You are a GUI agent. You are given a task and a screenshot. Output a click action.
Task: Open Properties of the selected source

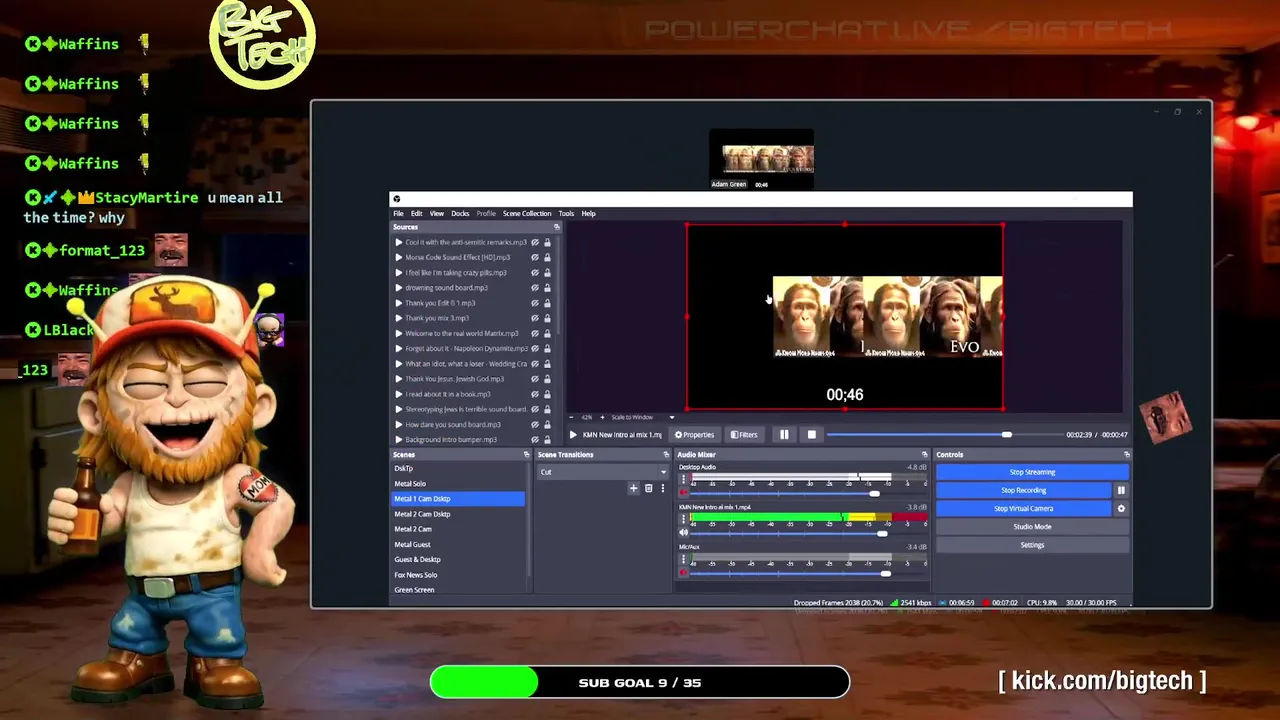[695, 435]
